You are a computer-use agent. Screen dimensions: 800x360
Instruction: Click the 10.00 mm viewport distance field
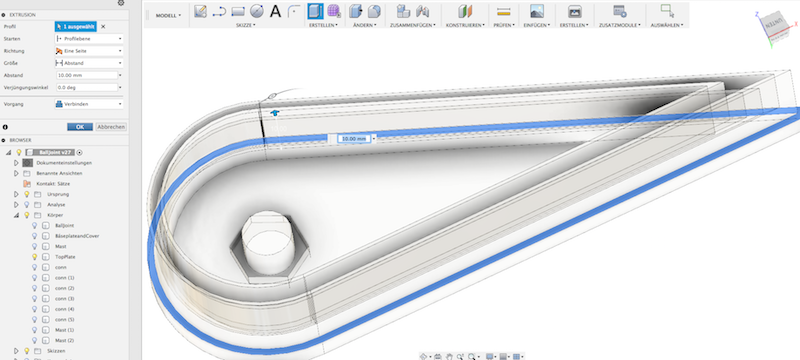coord(354,139)
